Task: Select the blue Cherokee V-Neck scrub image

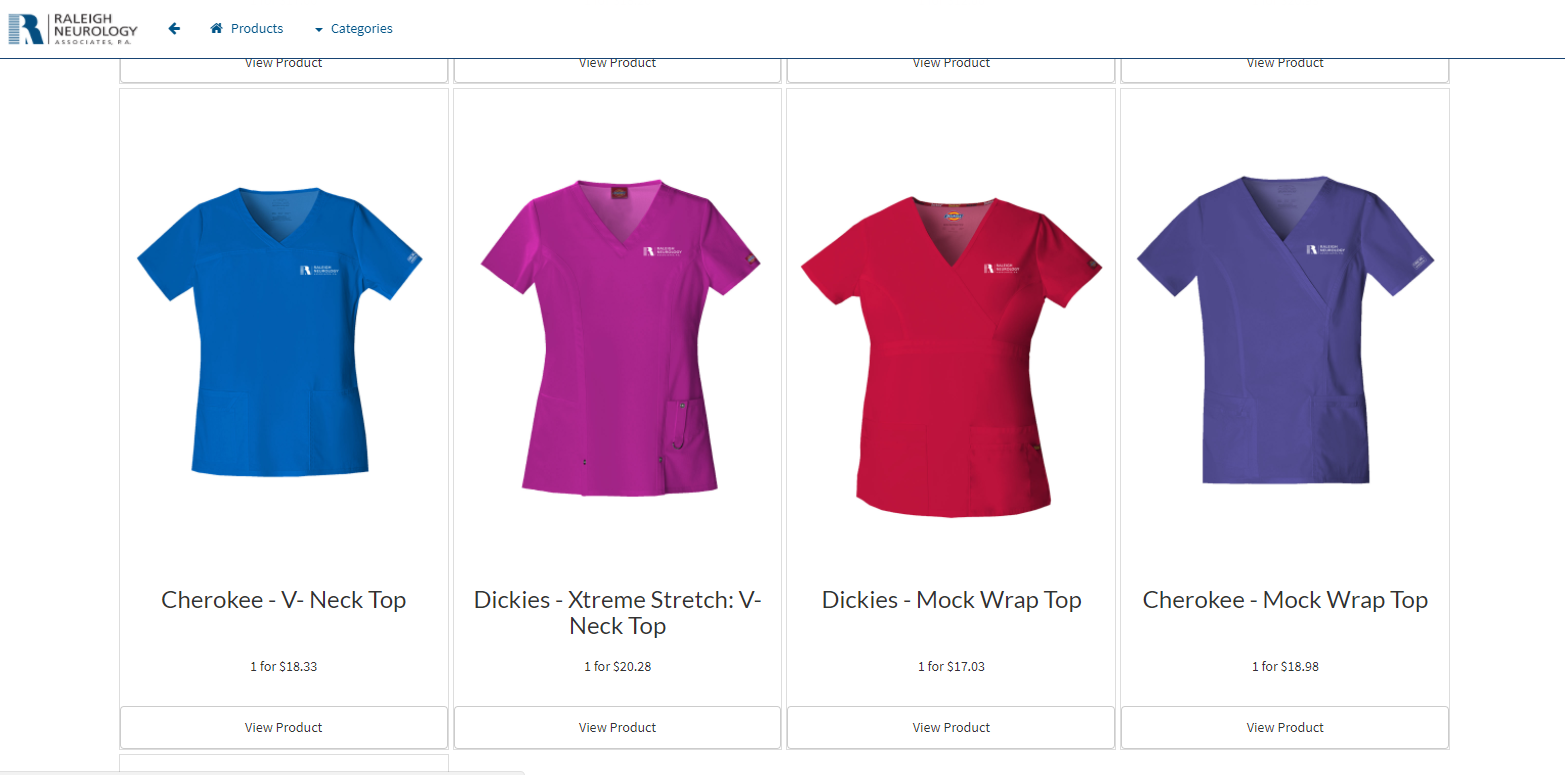Action: [280, 332]
